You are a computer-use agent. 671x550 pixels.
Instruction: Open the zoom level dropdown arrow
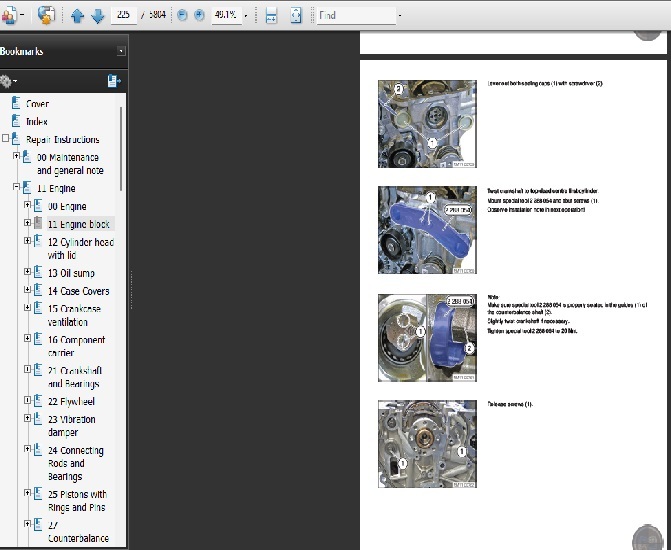[246, 16]
